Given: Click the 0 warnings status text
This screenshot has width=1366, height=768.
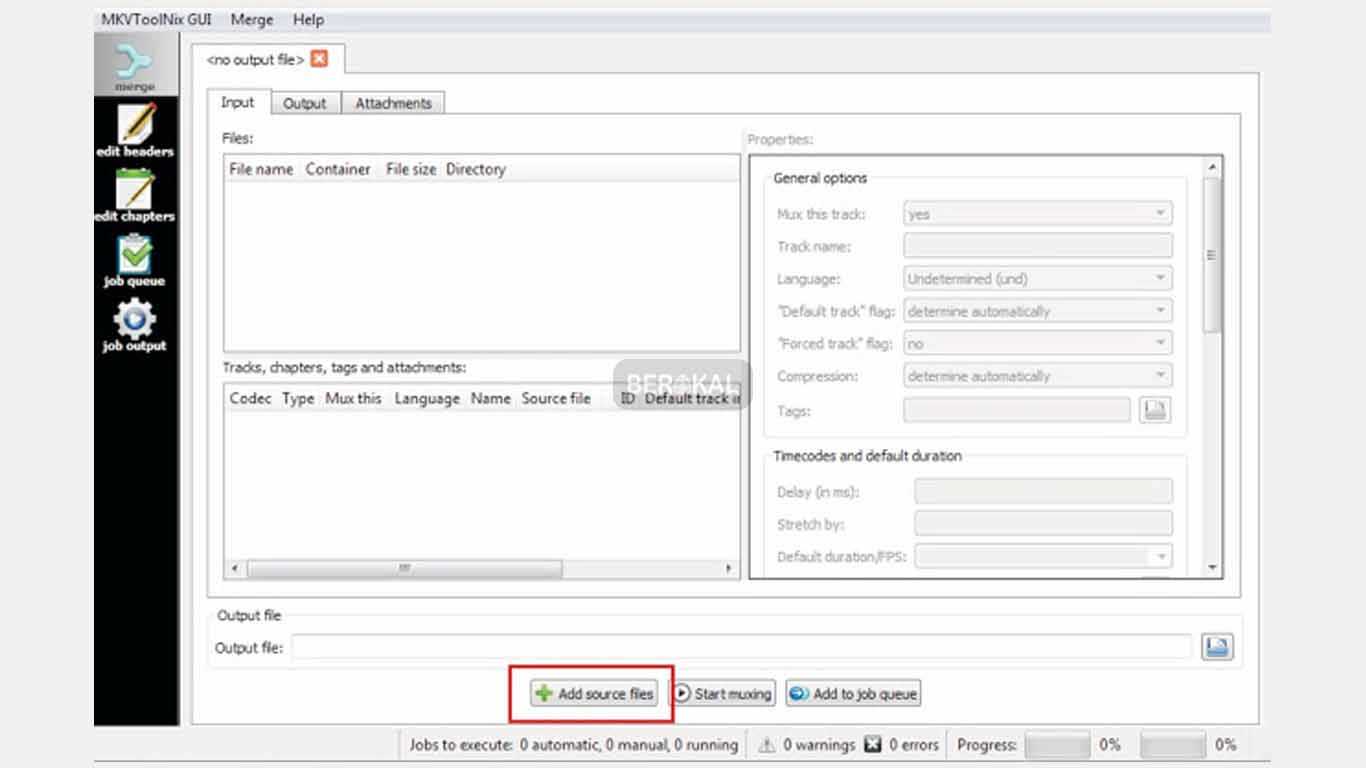Looking at the screenshot, I should tap(819, 745).
